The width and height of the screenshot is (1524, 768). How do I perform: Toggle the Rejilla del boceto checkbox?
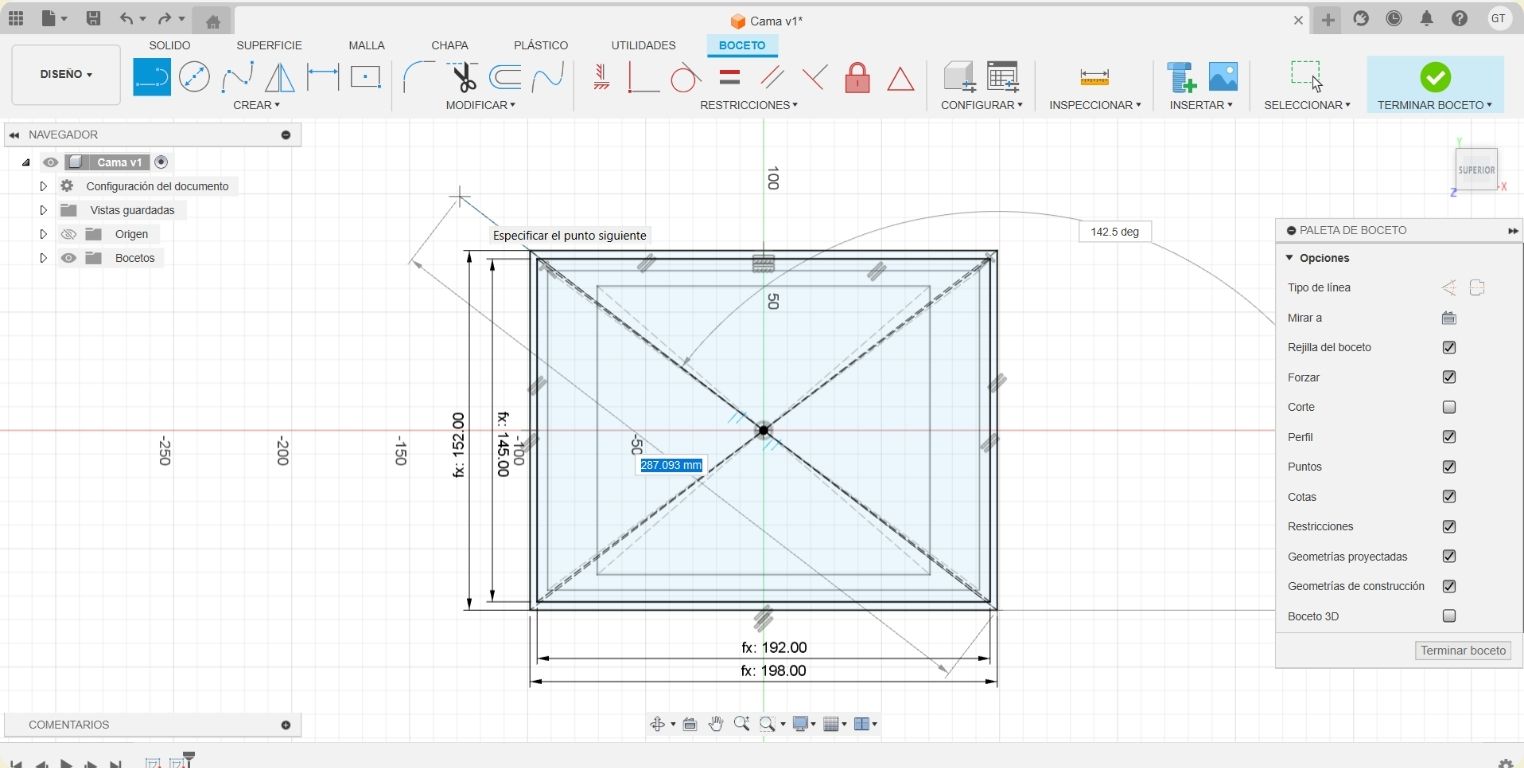pyautogui.click(x=1449, y=347)
